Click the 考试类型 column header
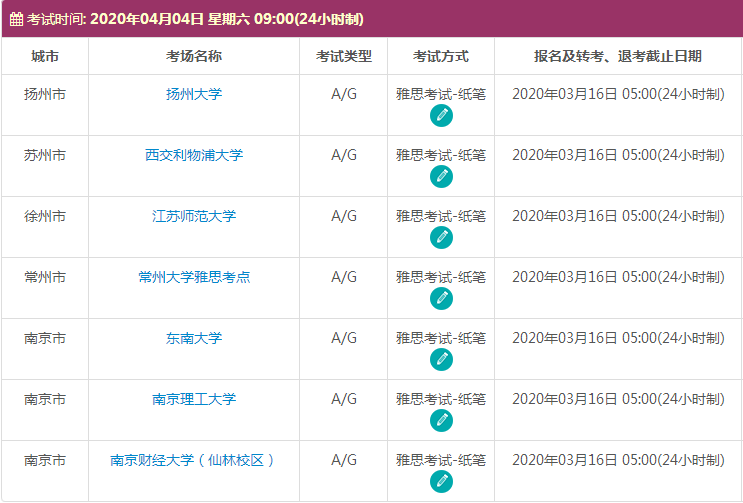743x503 pixels. [x=344, y=56]
